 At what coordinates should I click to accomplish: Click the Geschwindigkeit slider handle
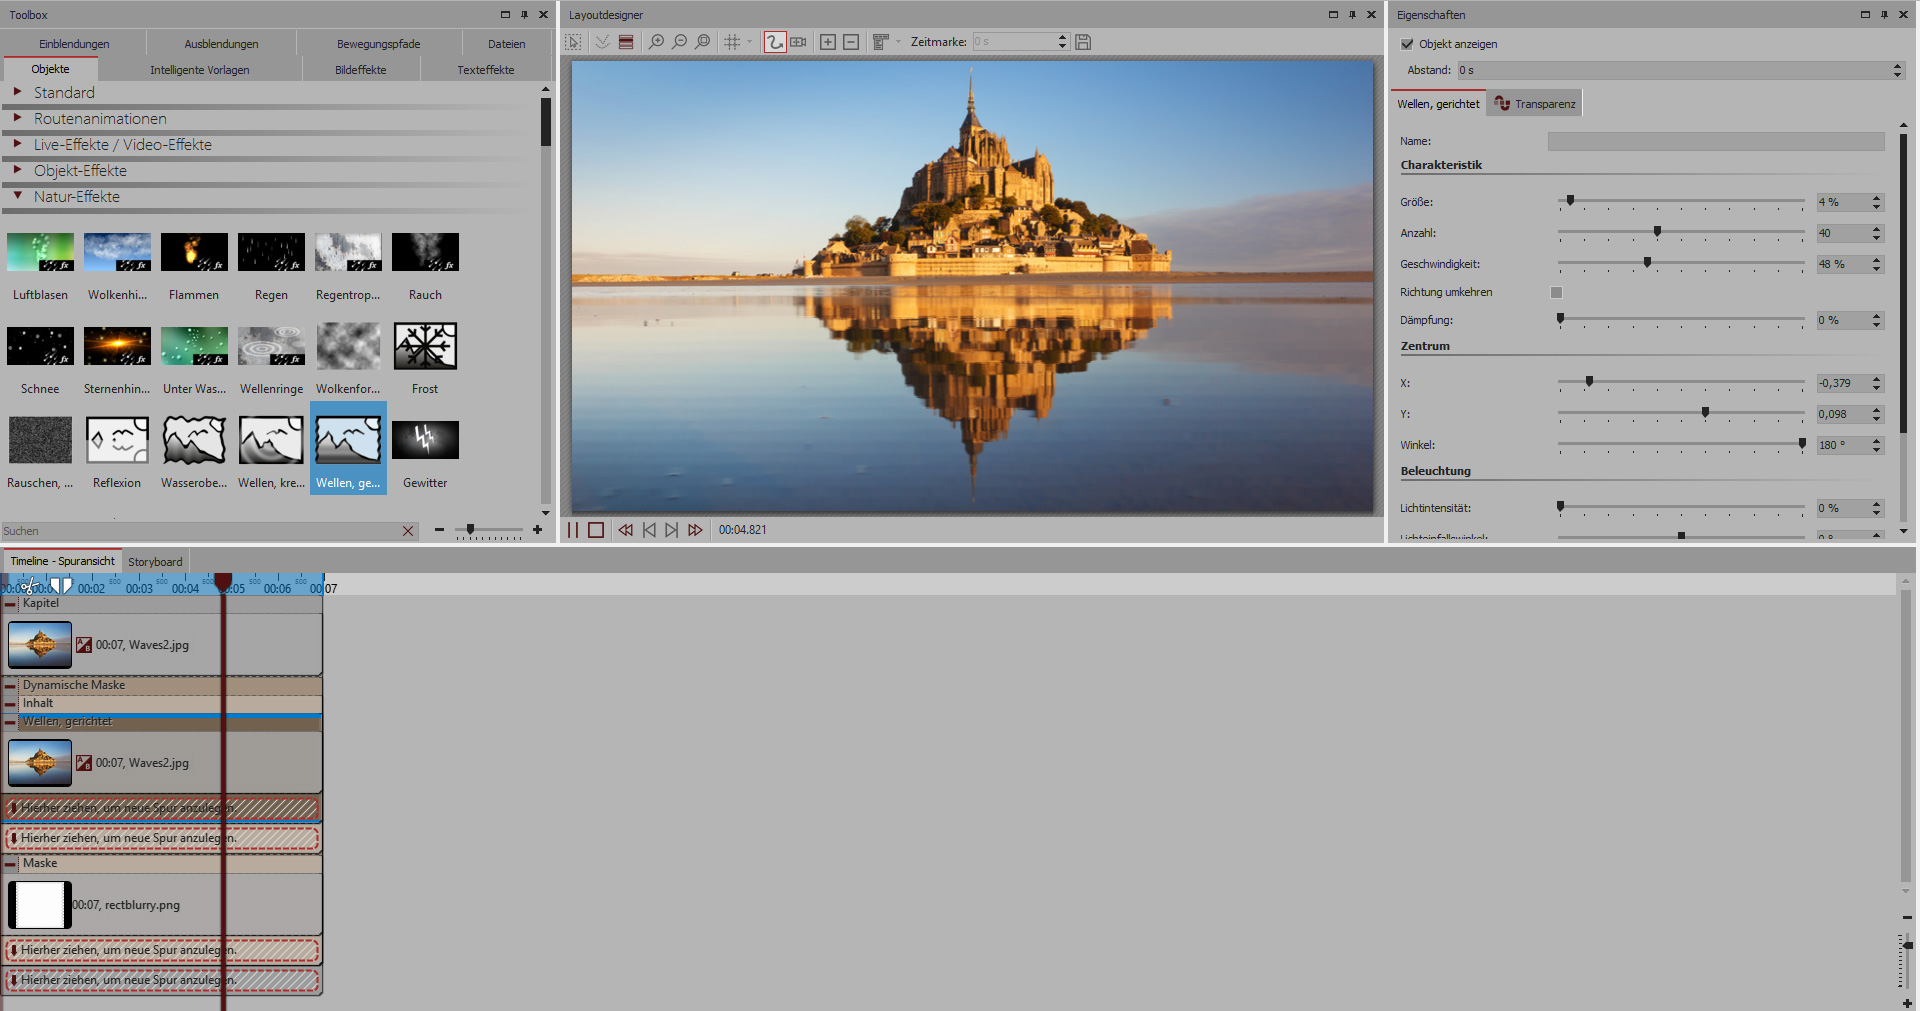[x=1647, y=263]
